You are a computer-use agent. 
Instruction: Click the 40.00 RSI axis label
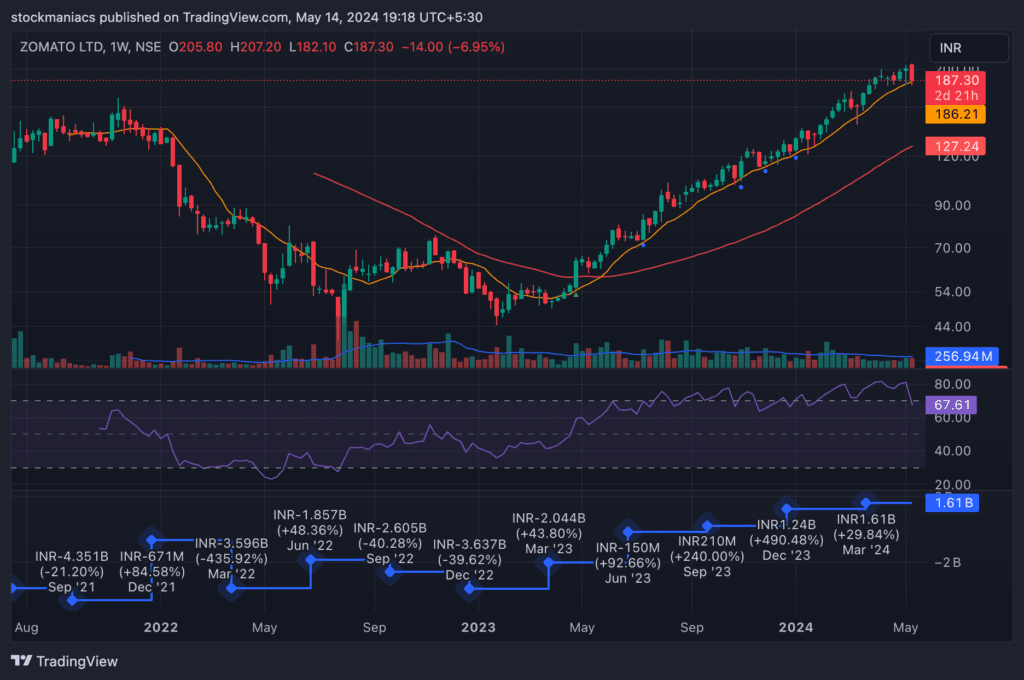[x=952, y=451]
